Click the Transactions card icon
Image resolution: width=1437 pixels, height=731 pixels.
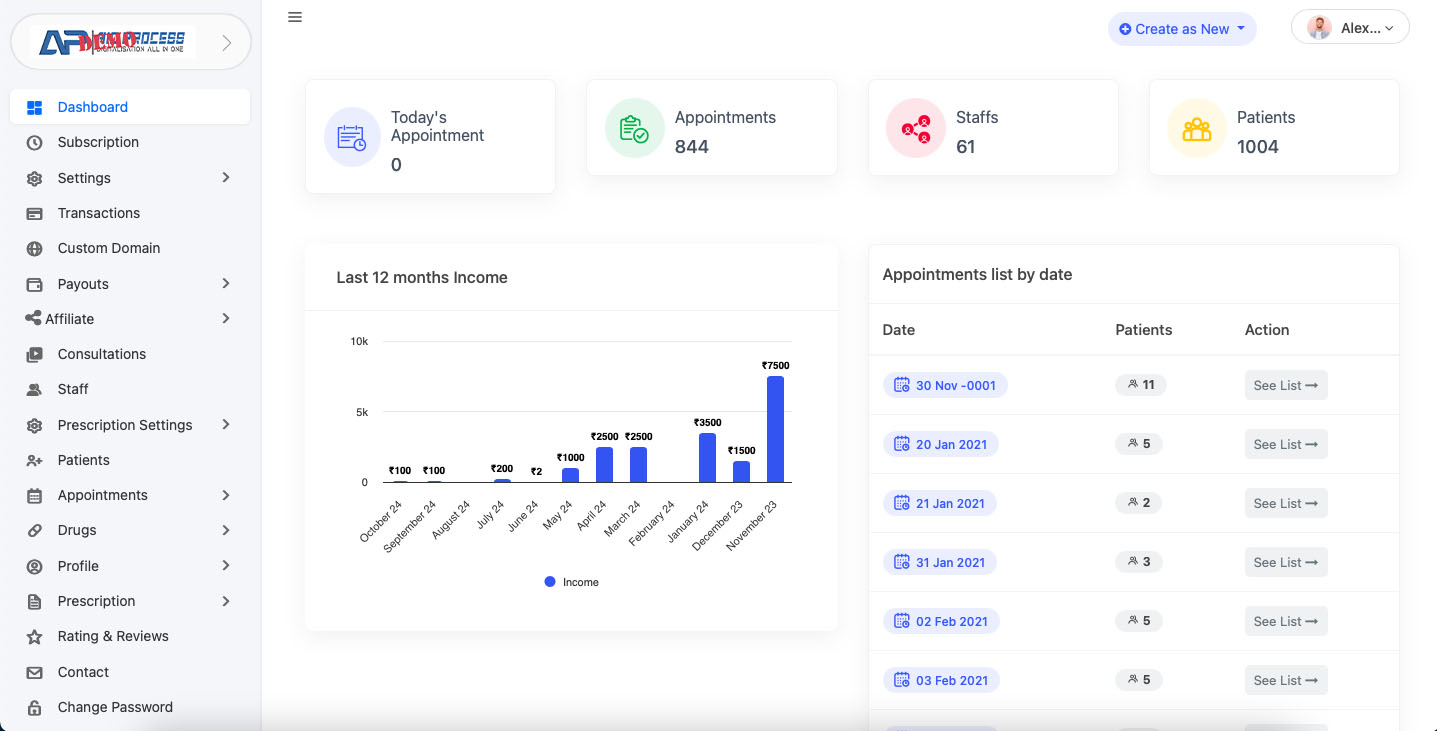(x=35, y=213)
